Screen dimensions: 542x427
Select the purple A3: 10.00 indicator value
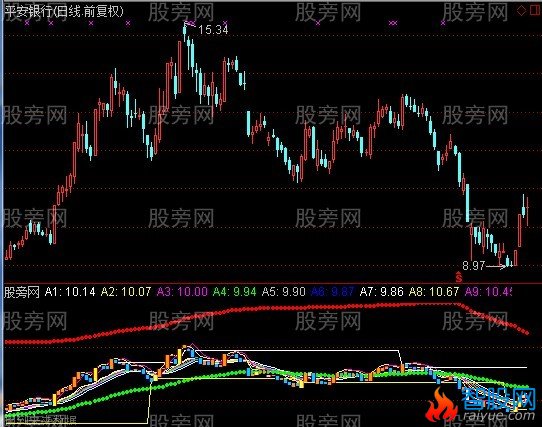point(182,292)
